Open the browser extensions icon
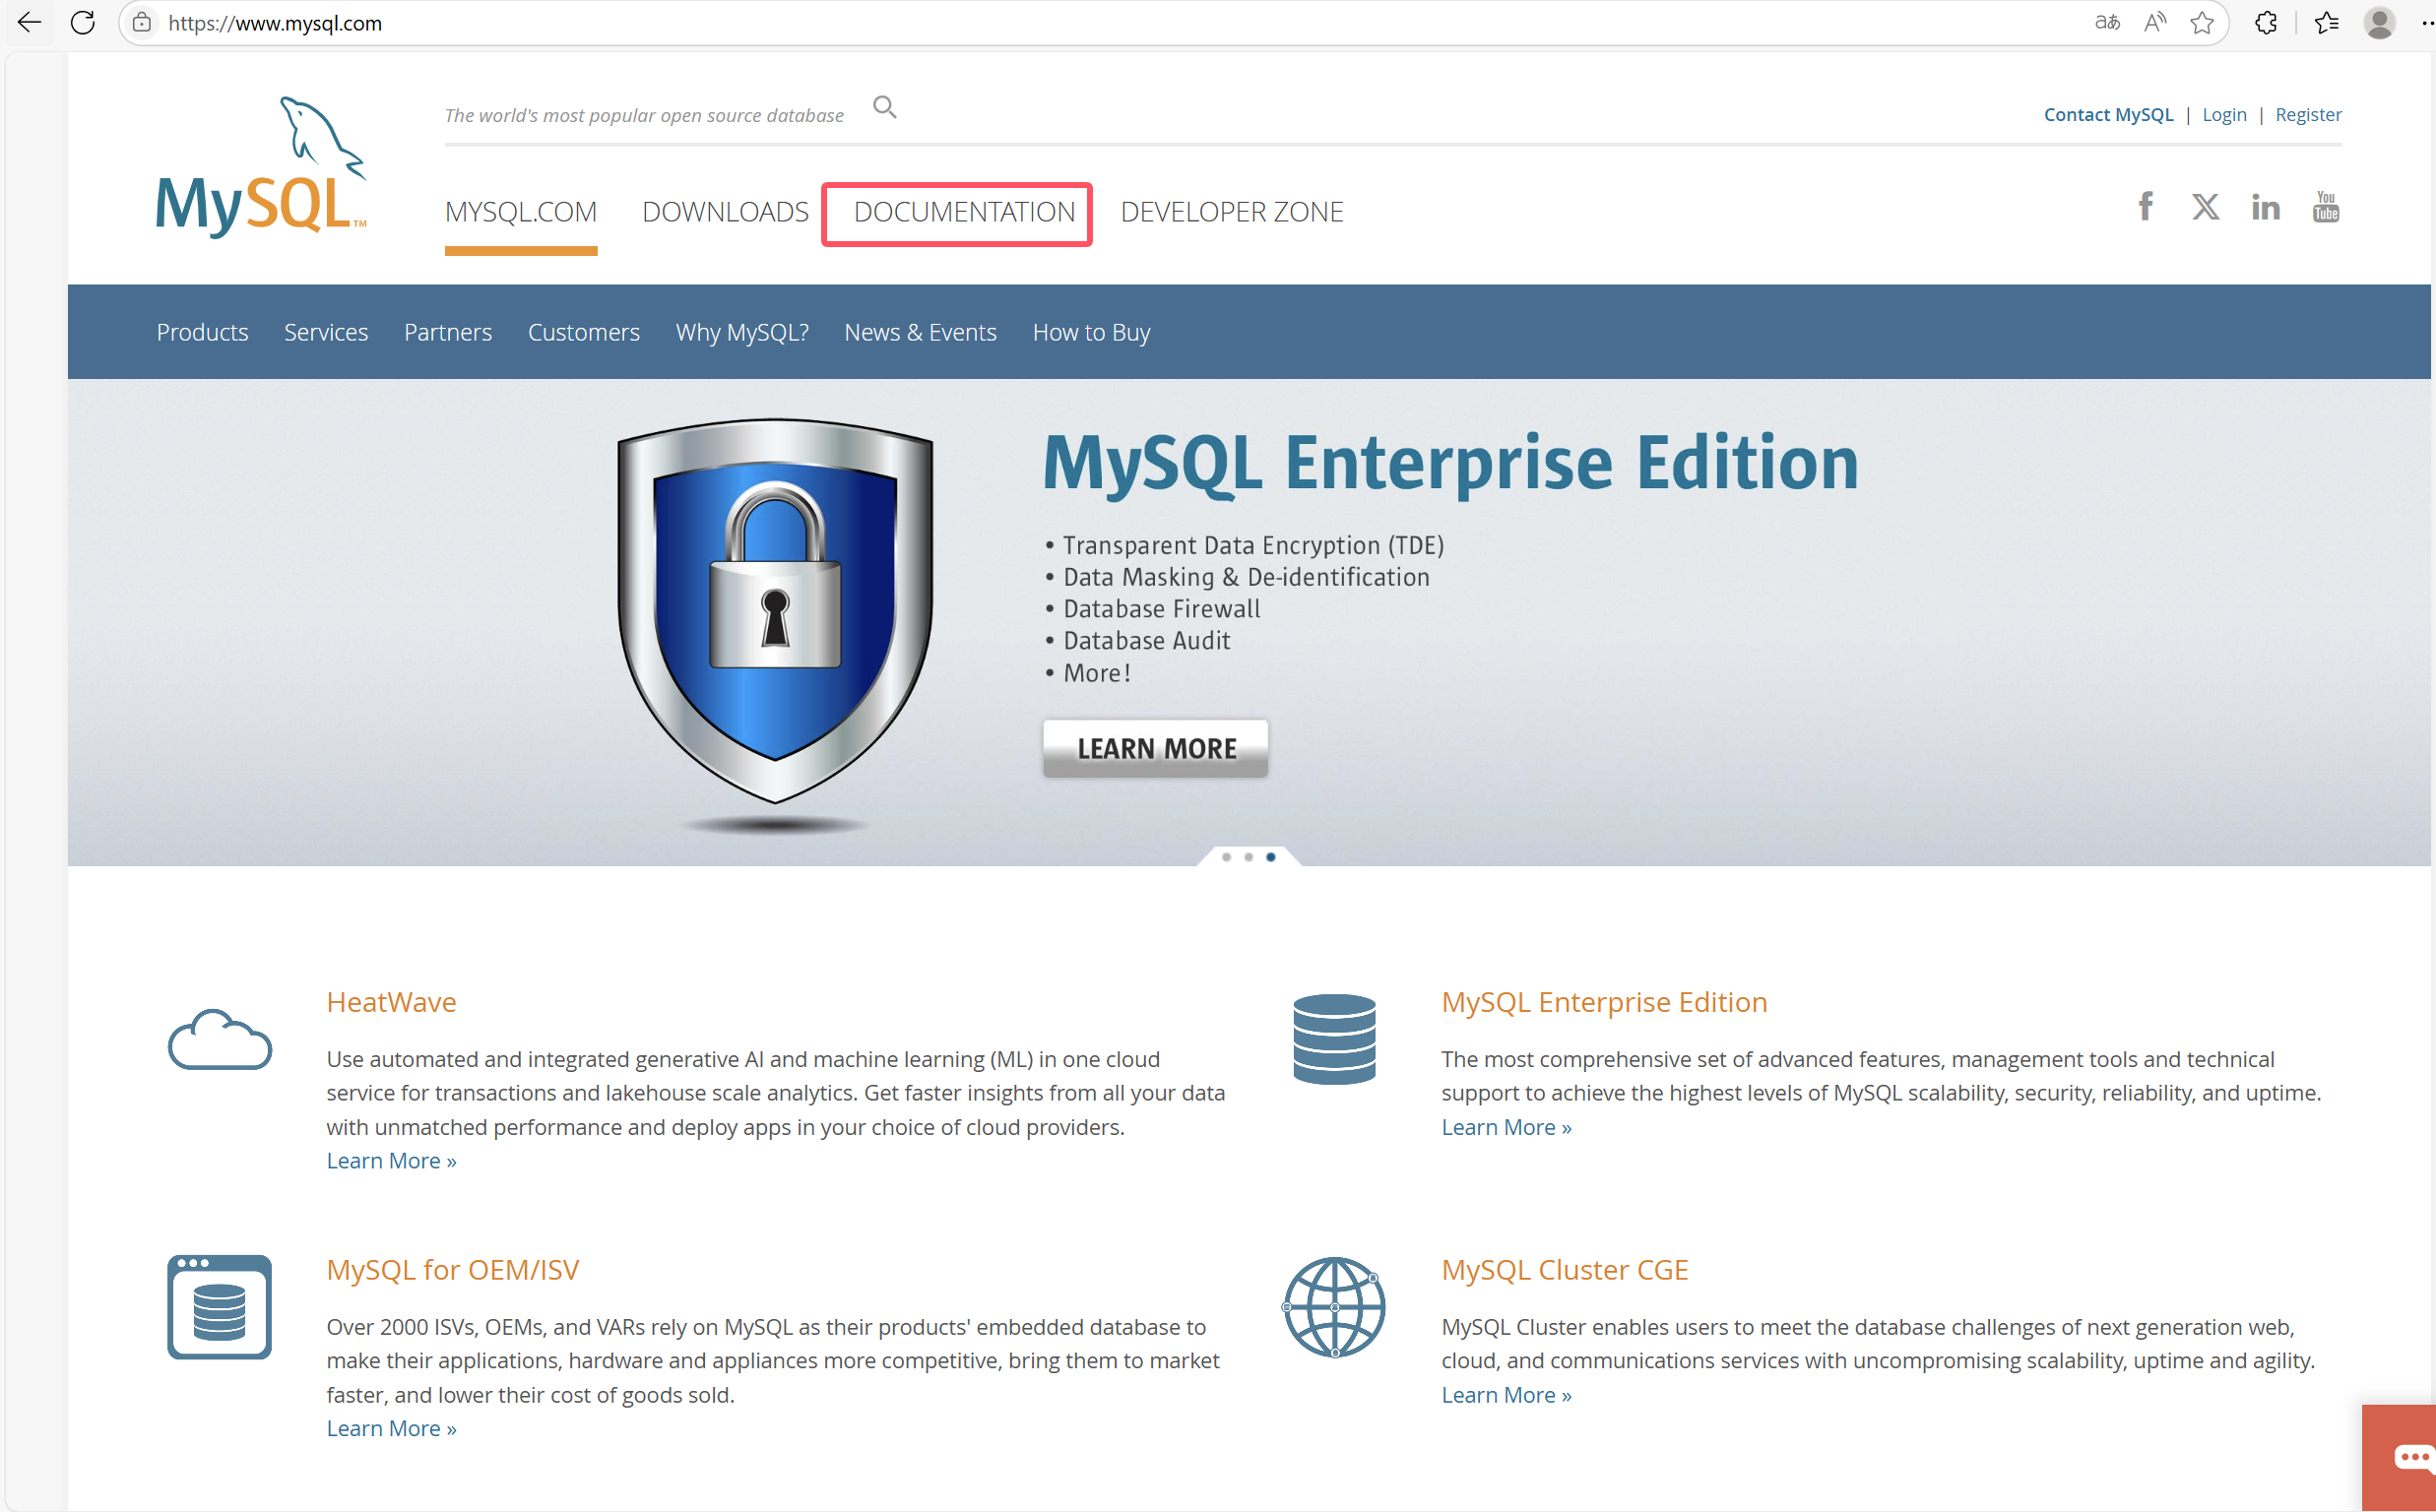Viewport: 2436px width, 1512px height. click(2265, 22)
